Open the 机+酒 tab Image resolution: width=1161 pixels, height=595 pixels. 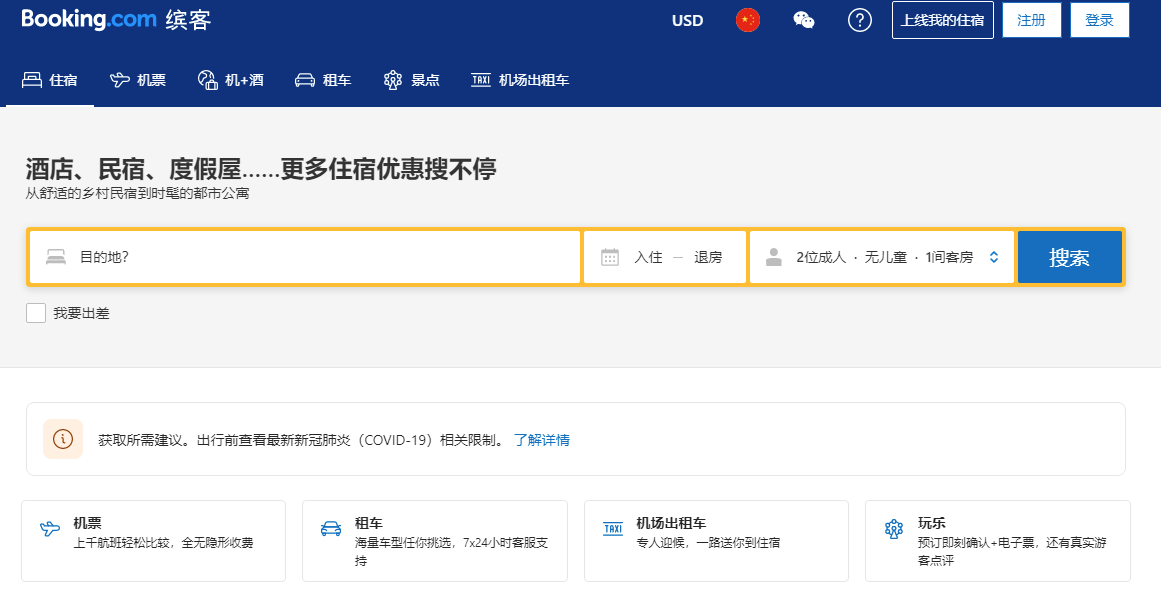point(230,80)
